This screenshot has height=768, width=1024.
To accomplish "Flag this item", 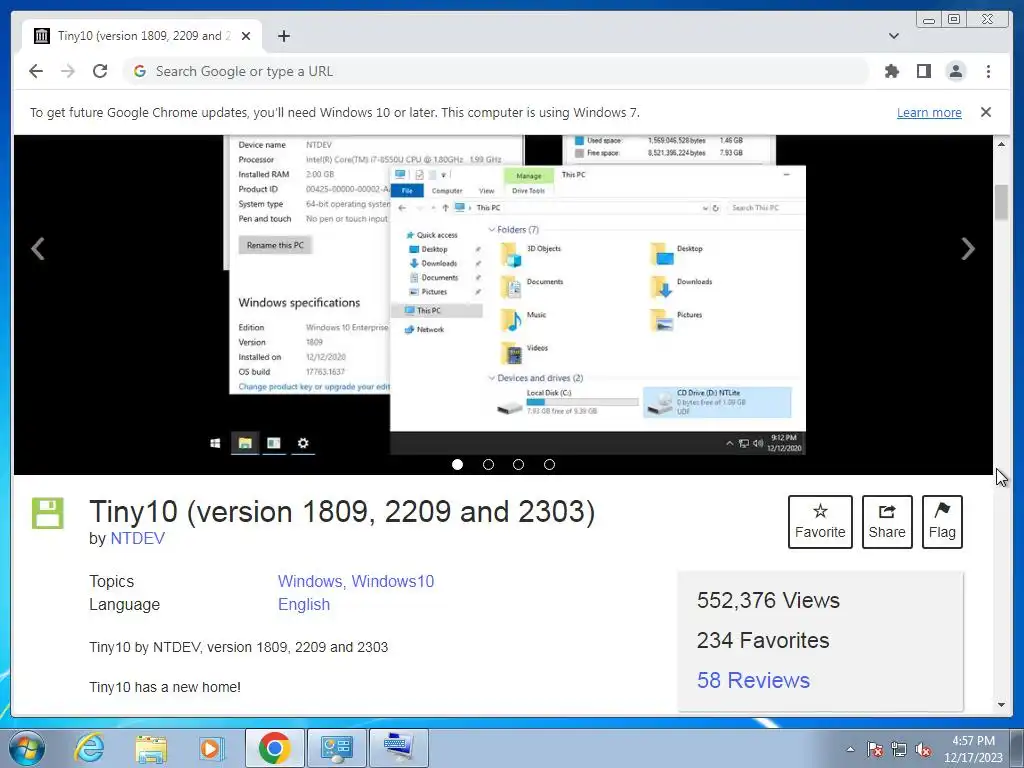I will click(x=942, y=522).
